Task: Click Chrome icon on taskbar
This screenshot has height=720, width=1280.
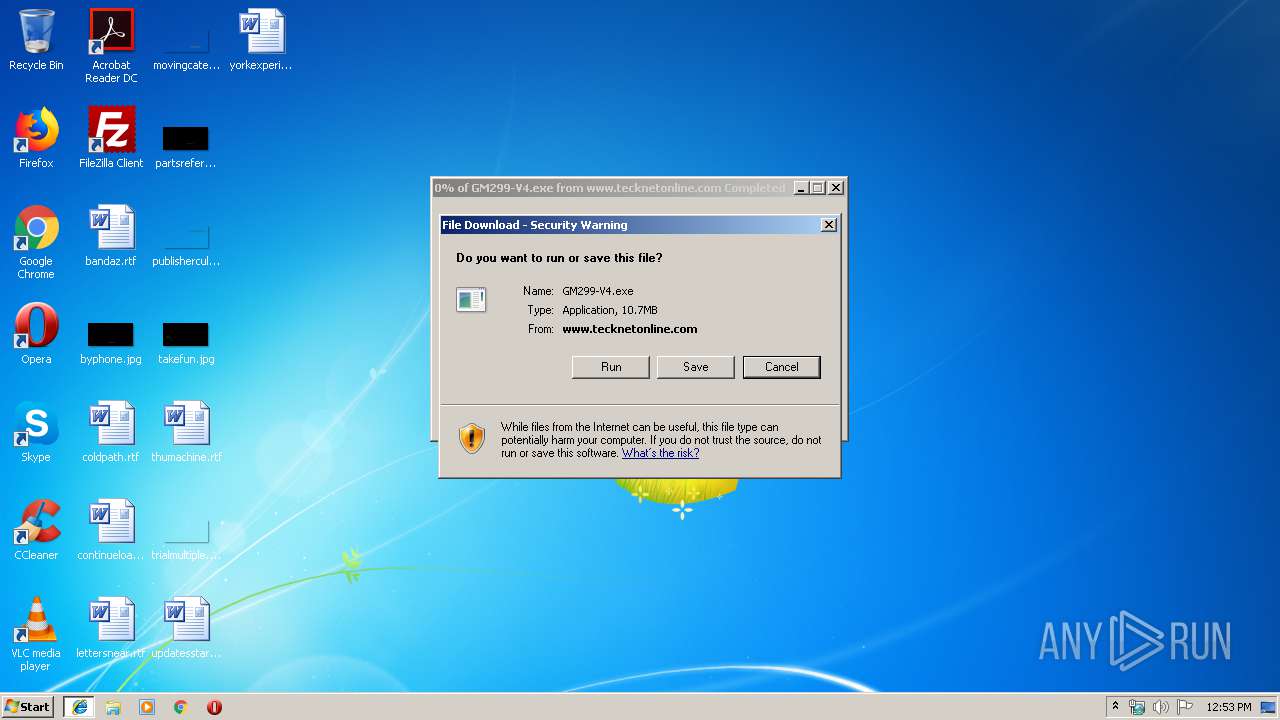Action: coord(181,707)
